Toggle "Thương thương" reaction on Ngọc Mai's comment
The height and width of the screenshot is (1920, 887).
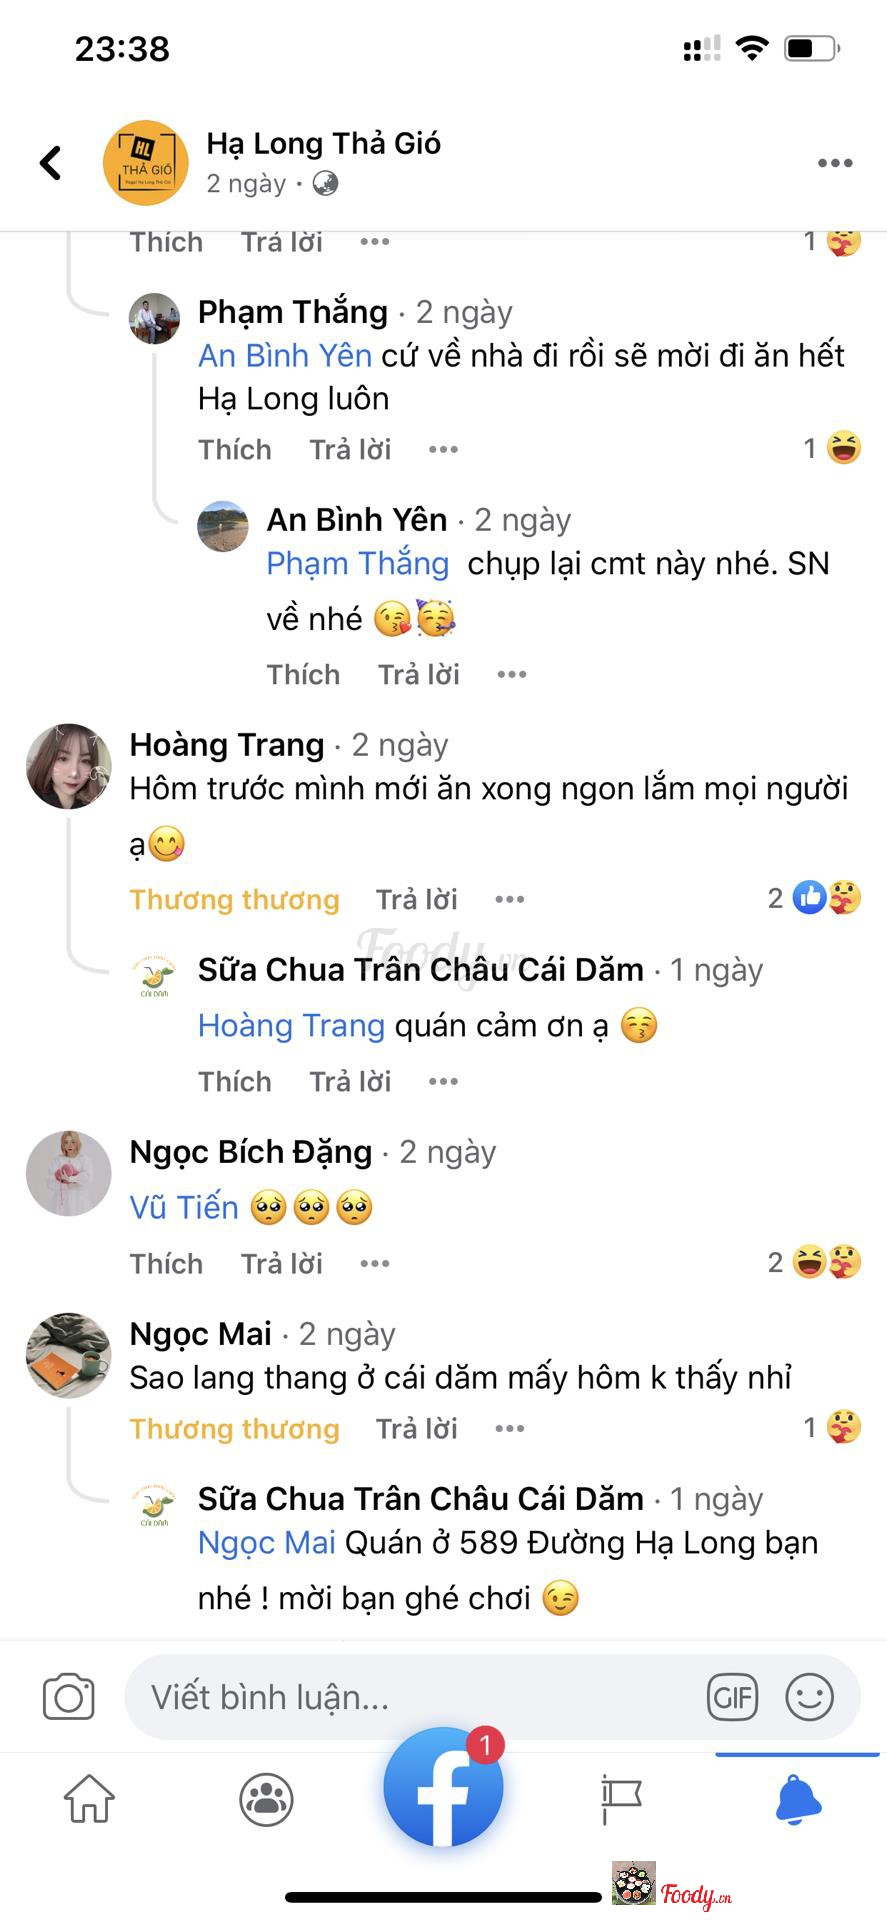(234, 1429)
